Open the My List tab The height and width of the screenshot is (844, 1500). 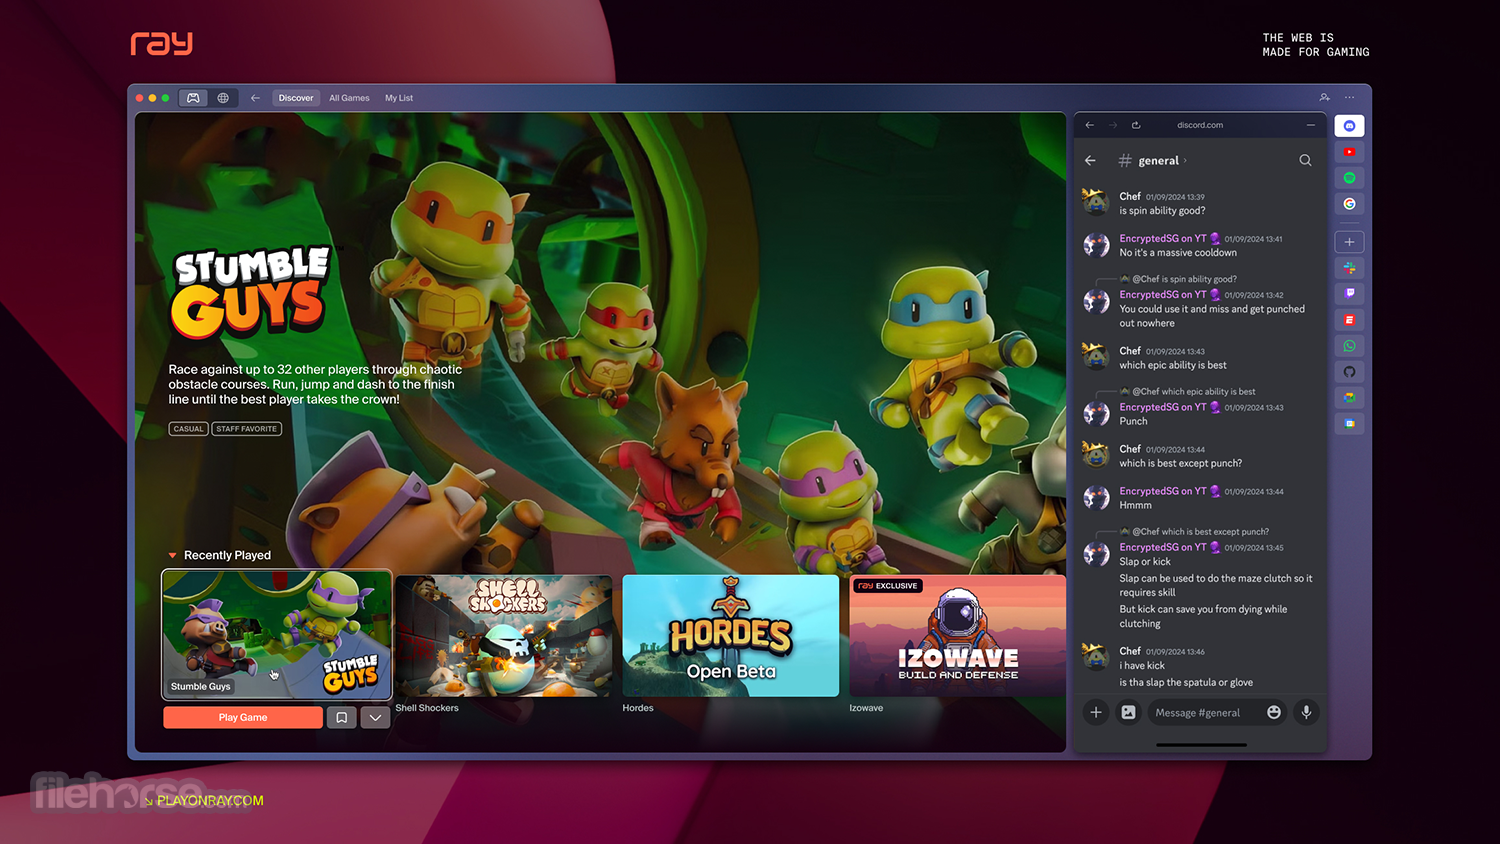[399, 98]
